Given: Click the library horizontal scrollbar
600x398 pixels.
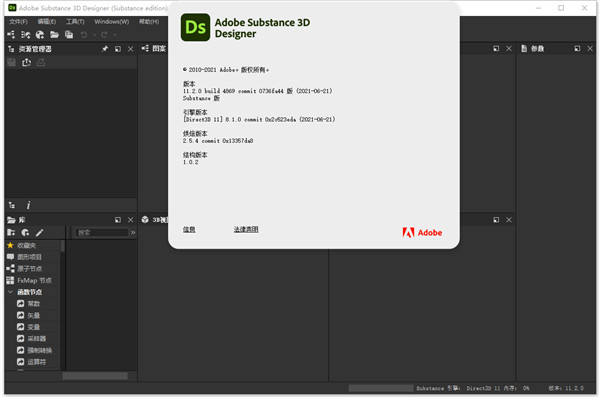Looking at the screenshot, I should 95,376.
